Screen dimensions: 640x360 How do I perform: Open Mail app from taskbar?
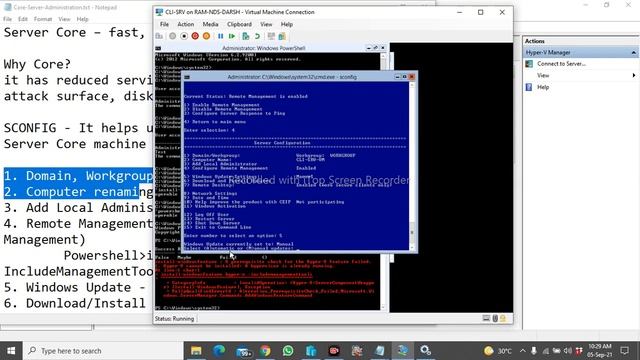tap(244, 351)
